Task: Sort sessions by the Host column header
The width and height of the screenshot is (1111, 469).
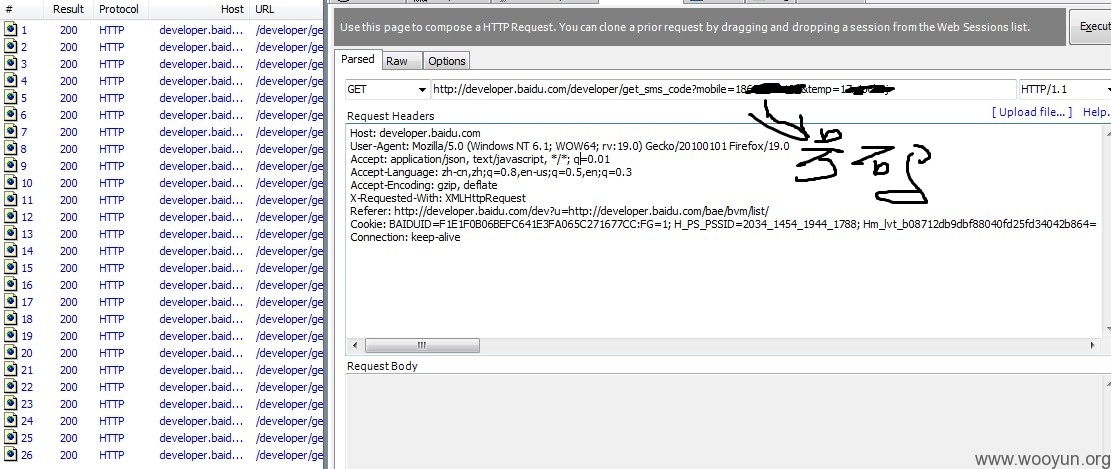Action: coord(232,9)
